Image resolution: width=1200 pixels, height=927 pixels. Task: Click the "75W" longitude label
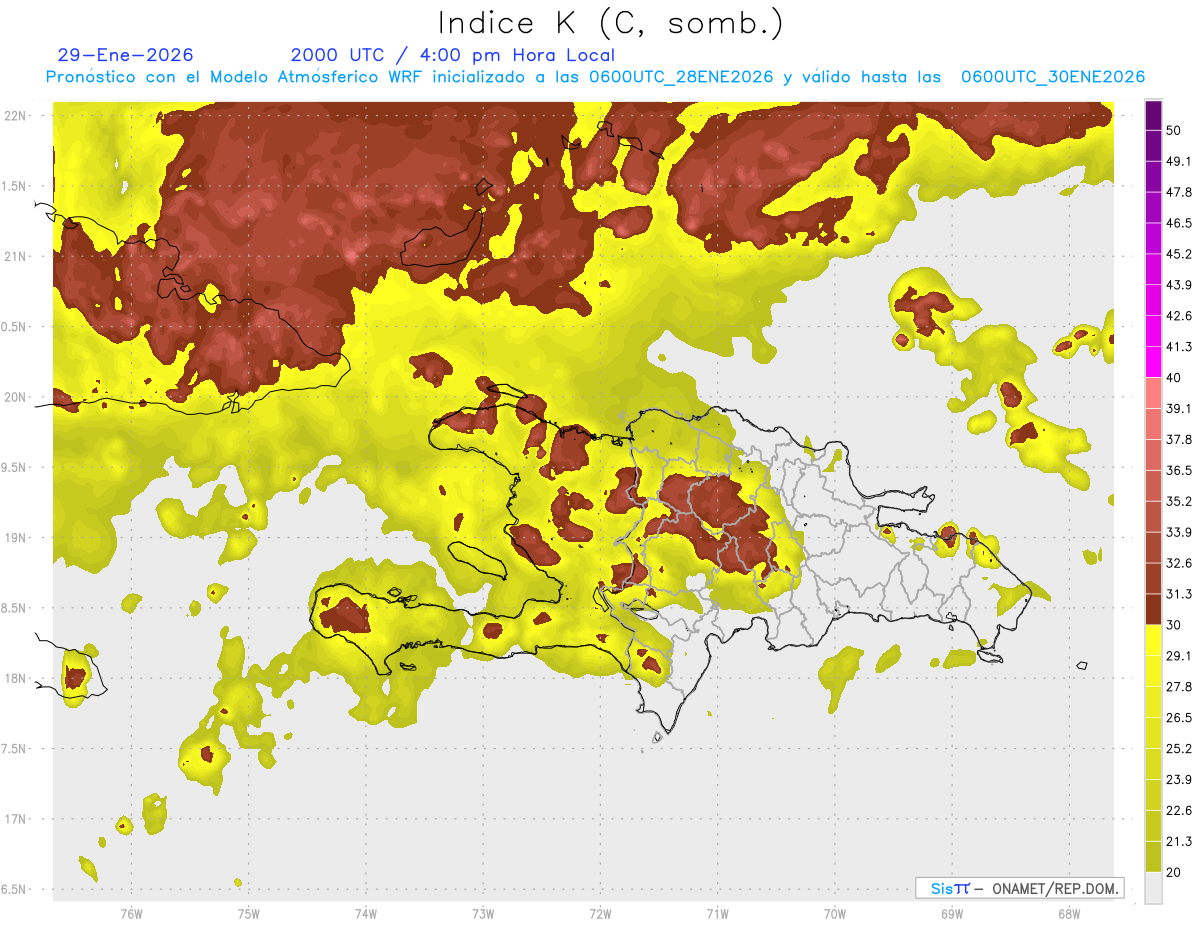pyautogui.click(x=249, y=913)
